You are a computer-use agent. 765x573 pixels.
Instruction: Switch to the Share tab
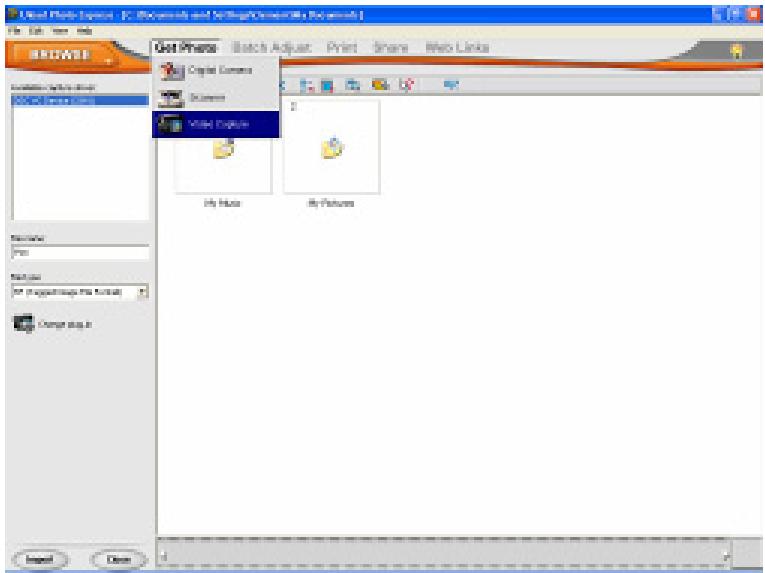click(390, 47)
